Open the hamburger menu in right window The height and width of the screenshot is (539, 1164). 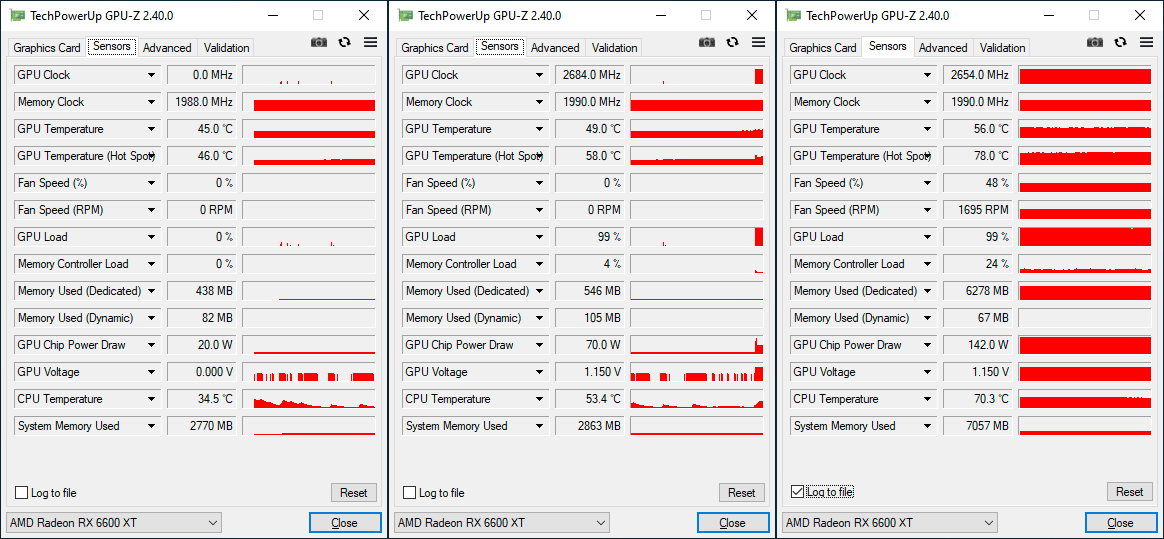(x=1147, y=42)
